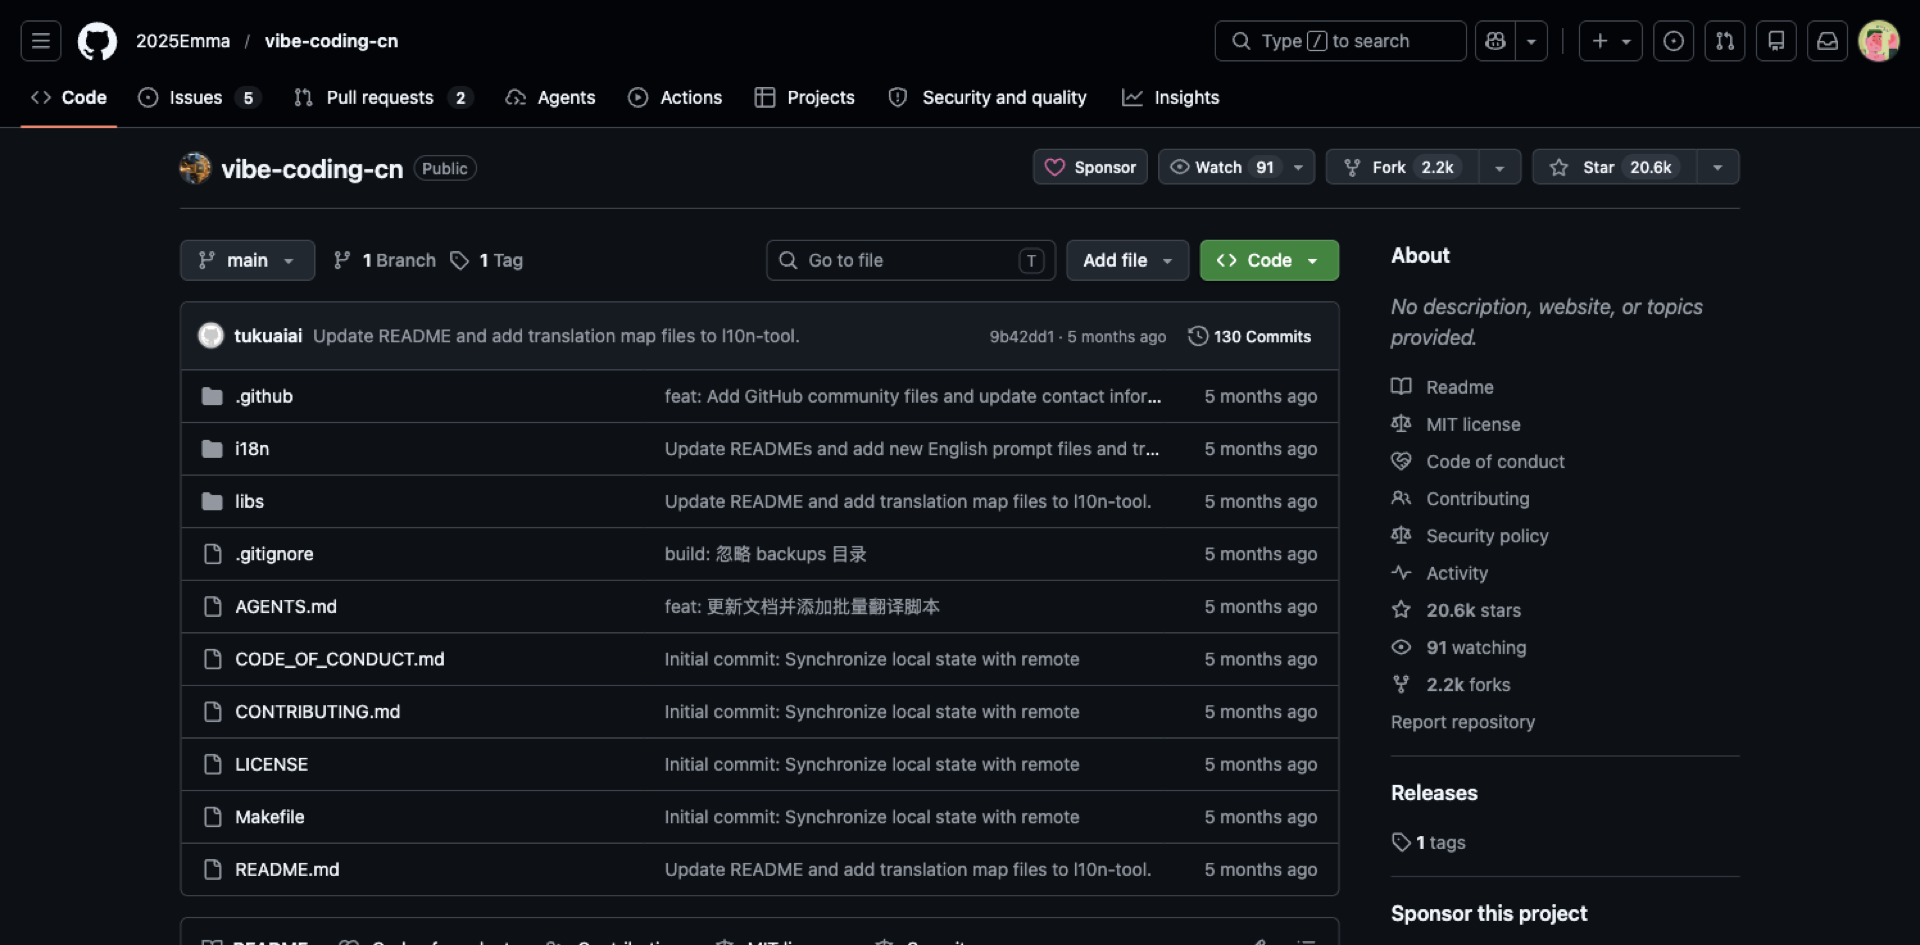Open the AGENTS.md file
The height and width of the screenshot is (945, 1920).
click(286, 606)
